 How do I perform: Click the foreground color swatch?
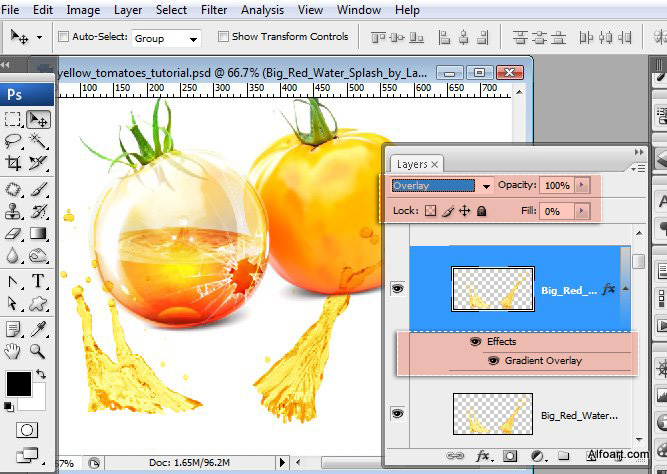(17, 383)
